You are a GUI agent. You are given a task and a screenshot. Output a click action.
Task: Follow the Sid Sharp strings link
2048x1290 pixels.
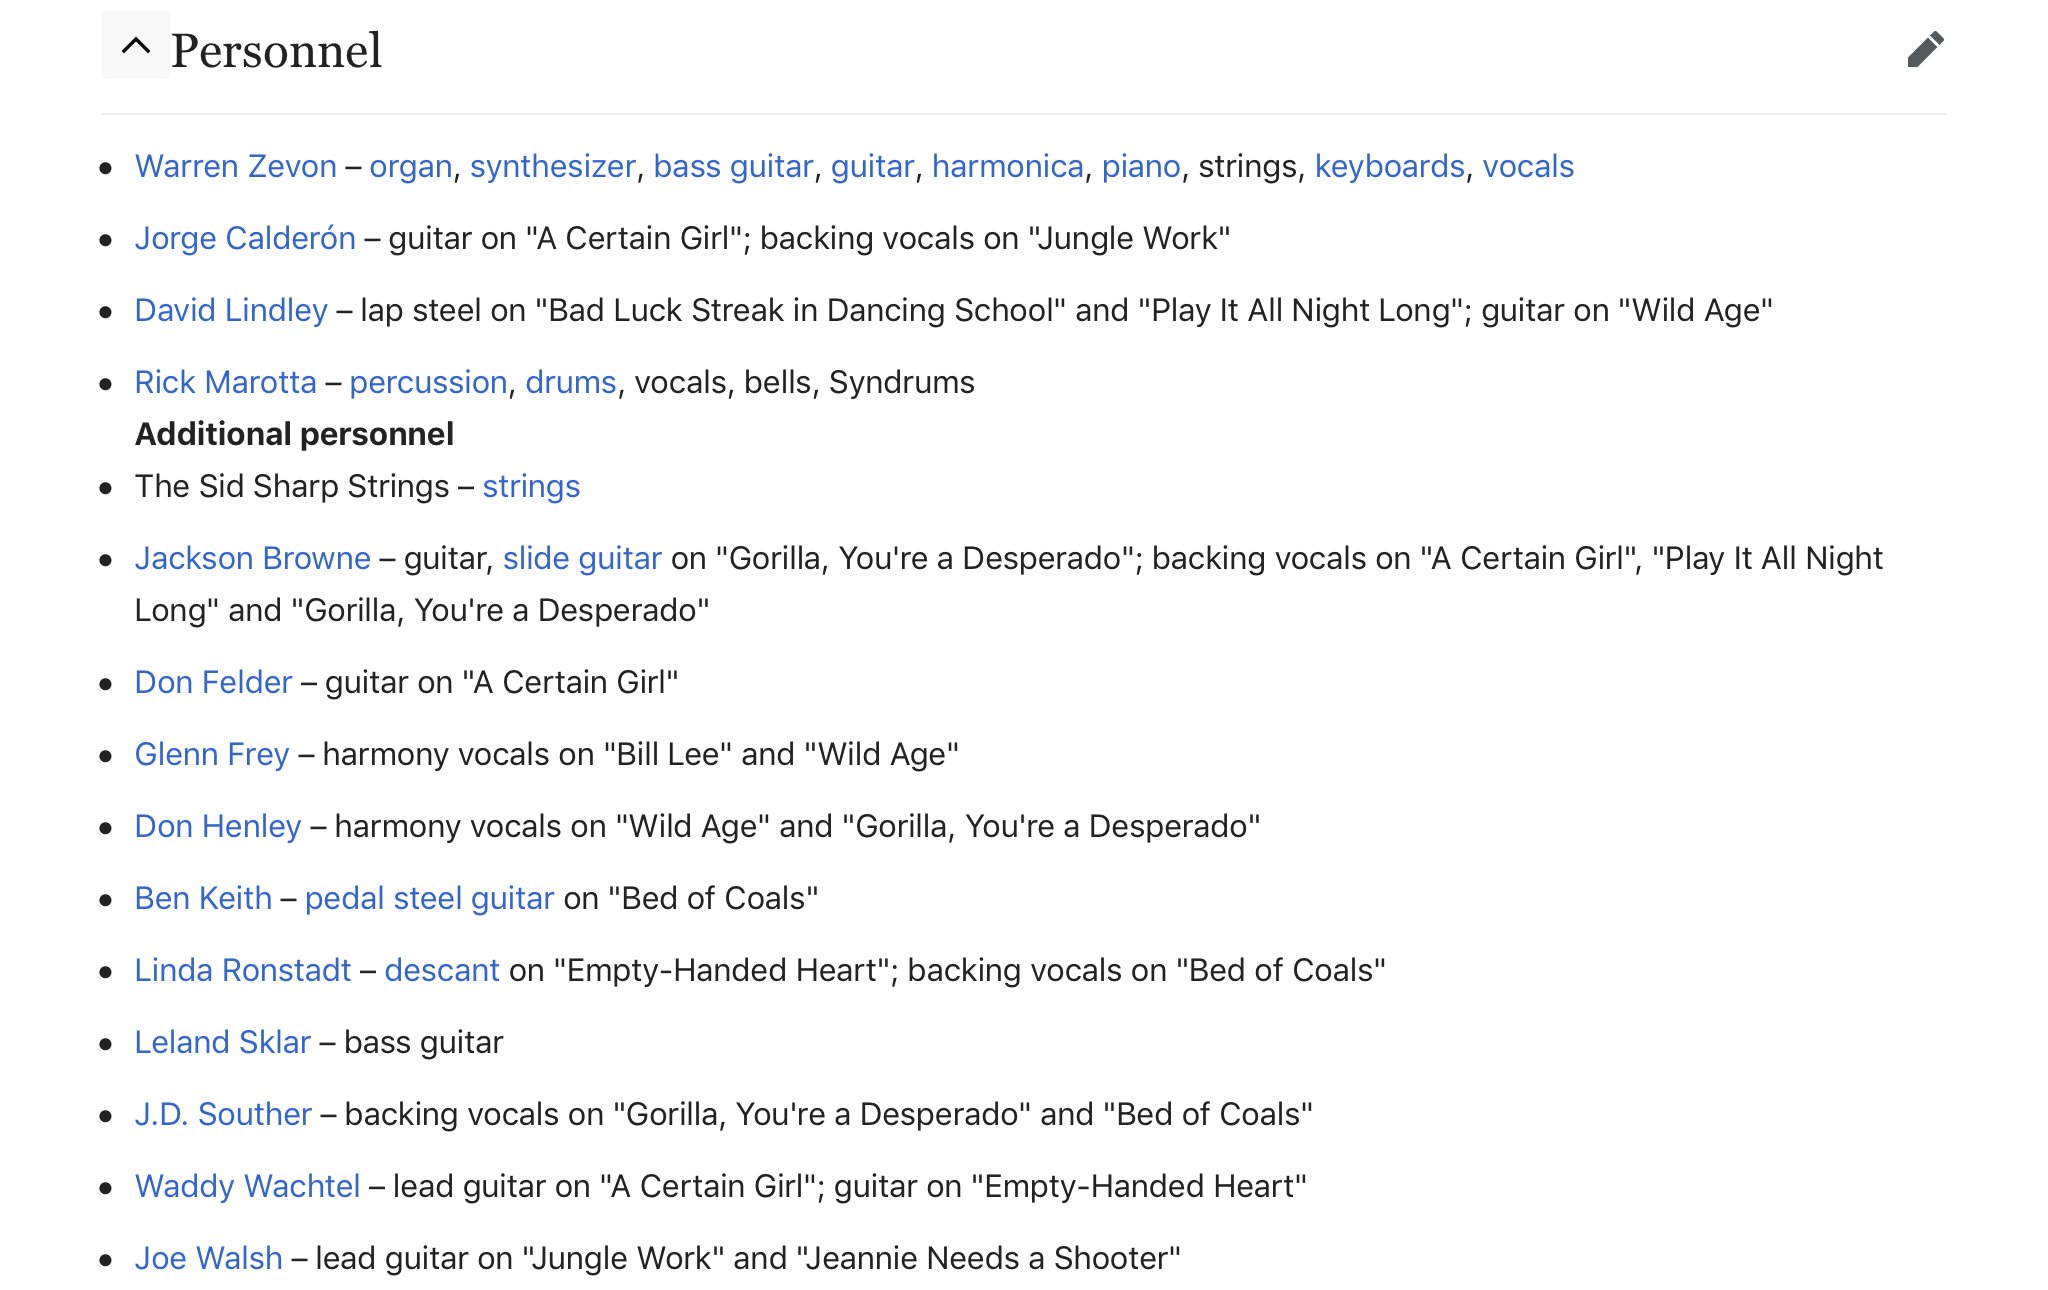(x=531, y=486)
